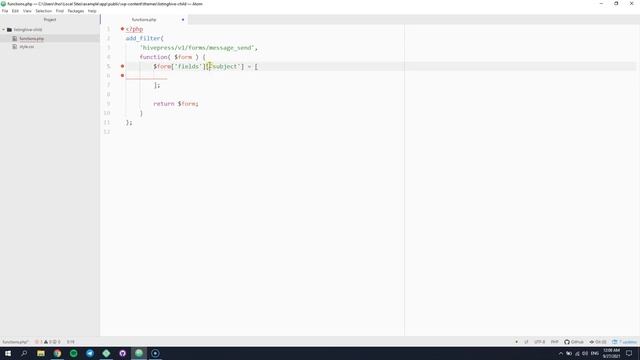Click the linter error dot on line 6

pos(122,76)
